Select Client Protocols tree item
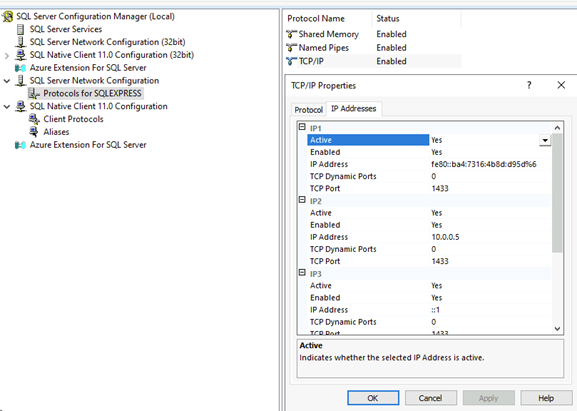577x411 pixels. [73, 119]
